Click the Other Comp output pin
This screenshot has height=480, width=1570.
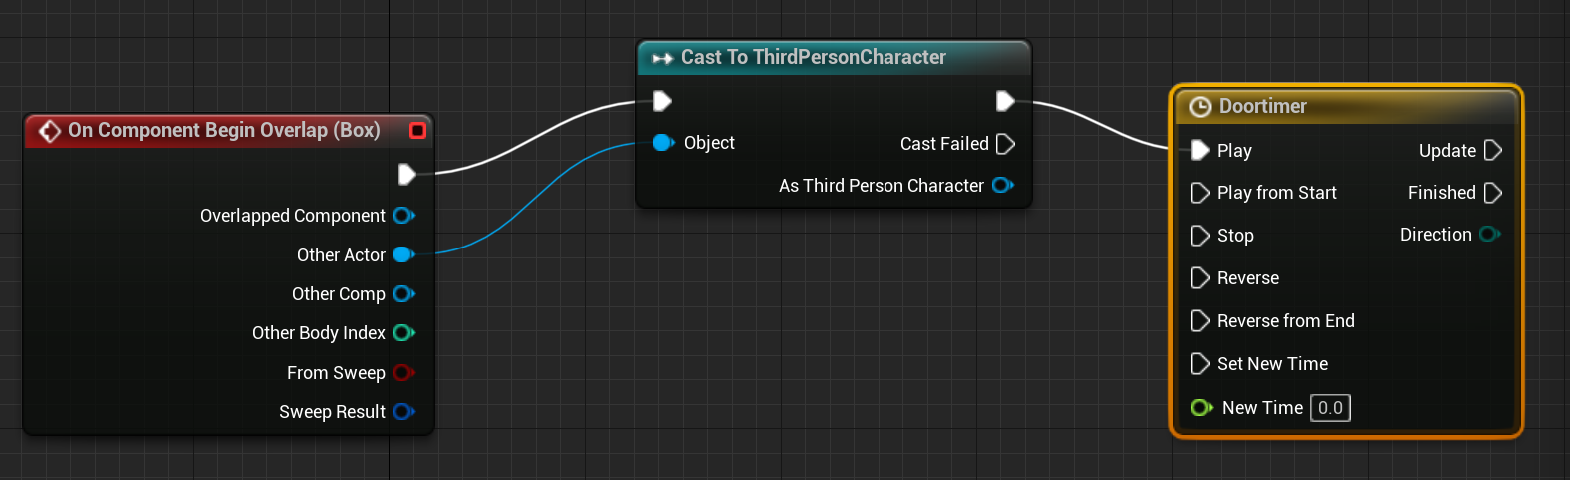click(404, 294)
